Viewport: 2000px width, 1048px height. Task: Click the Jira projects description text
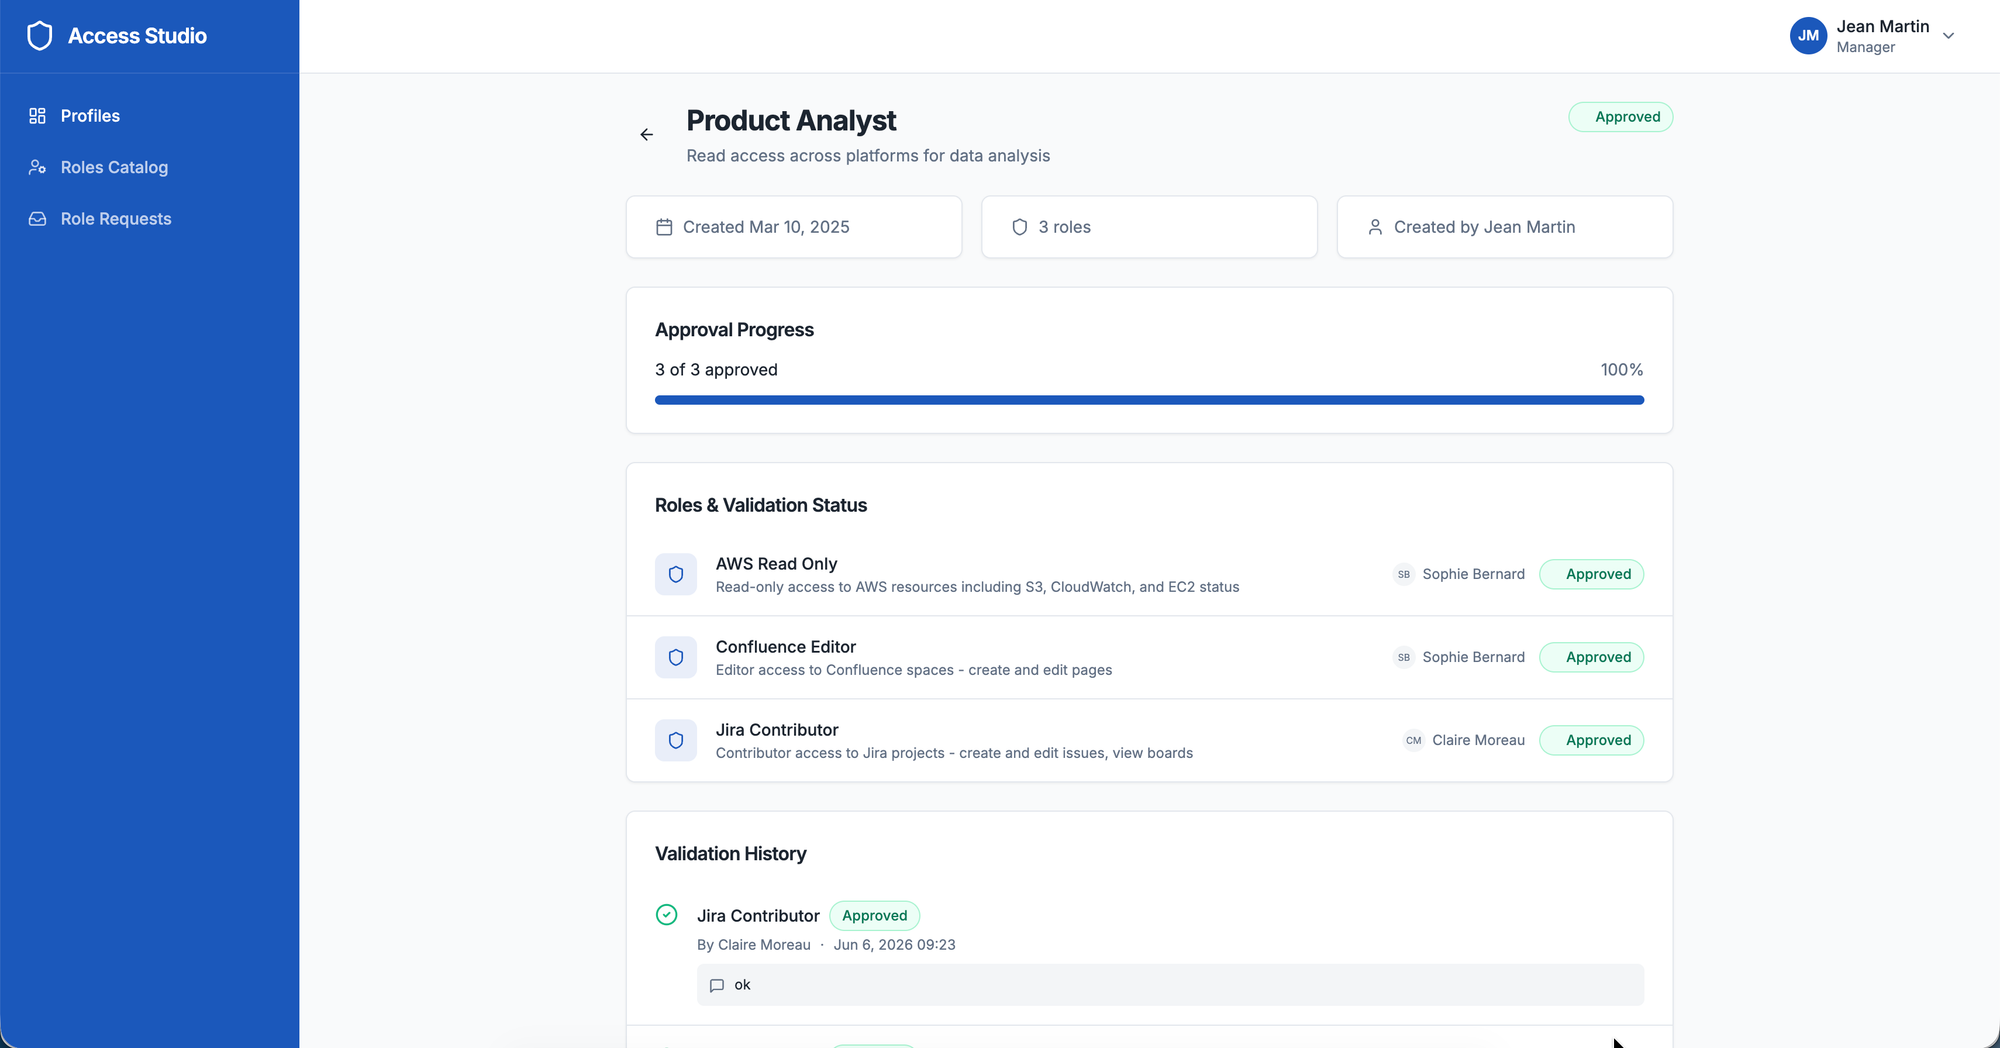coord(954,753)
